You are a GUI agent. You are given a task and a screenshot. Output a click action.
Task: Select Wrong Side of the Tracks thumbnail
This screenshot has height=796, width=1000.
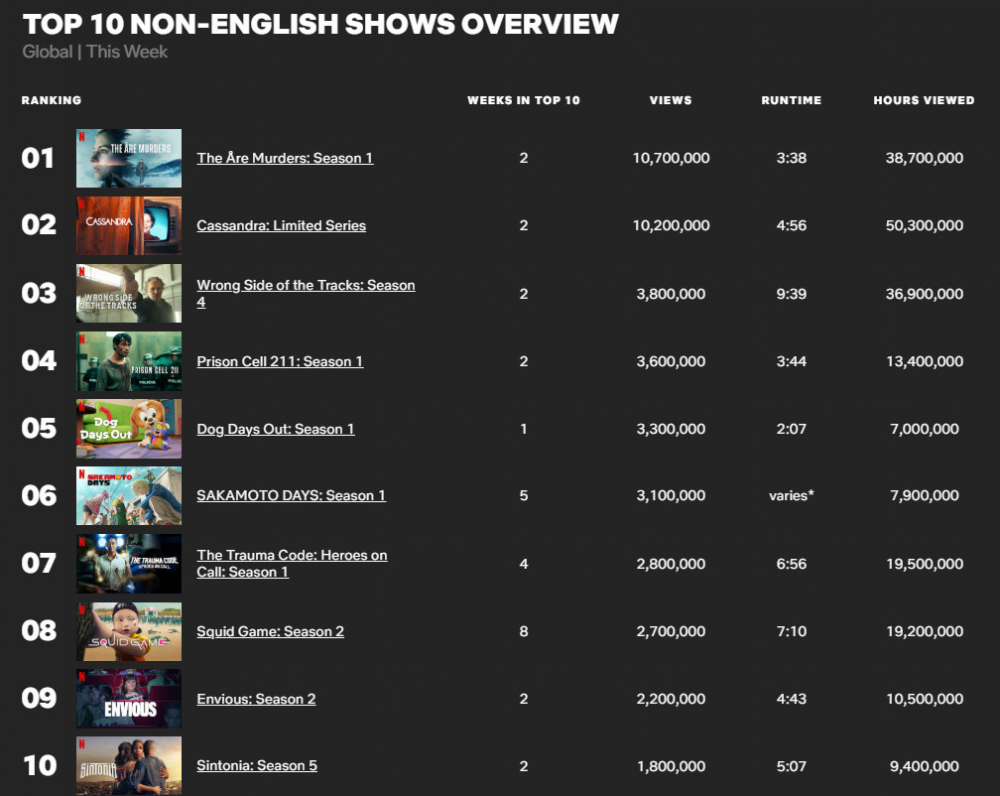[129, 293]
